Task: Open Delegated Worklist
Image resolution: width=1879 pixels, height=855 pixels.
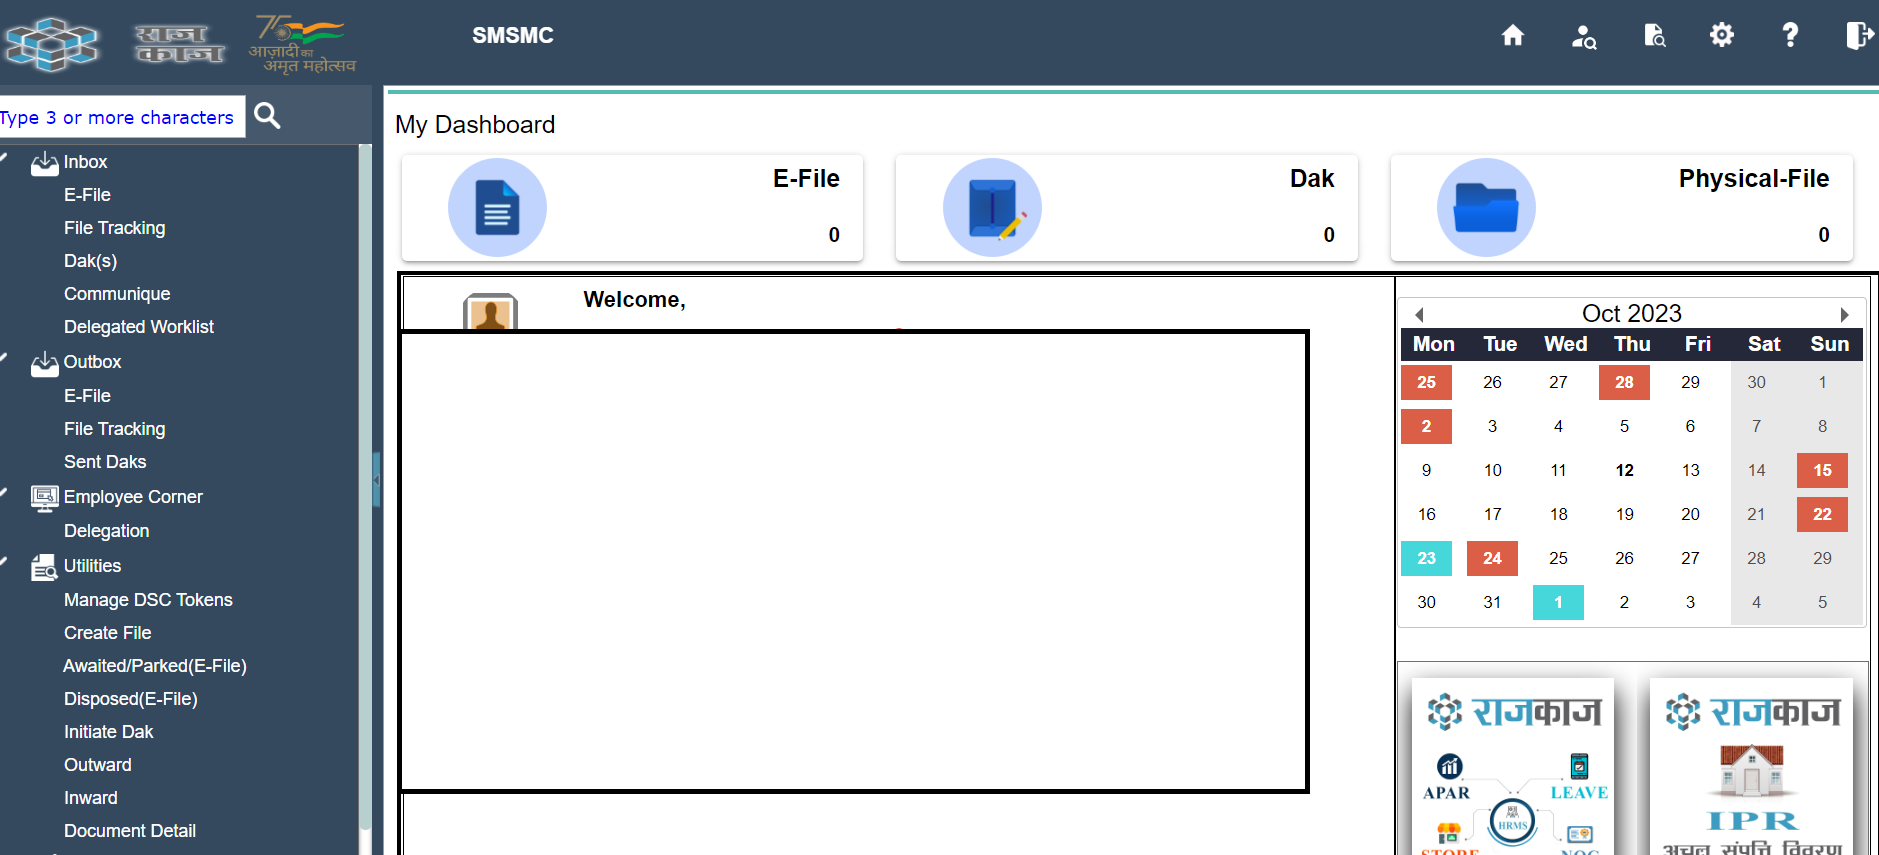Action: 139,327
